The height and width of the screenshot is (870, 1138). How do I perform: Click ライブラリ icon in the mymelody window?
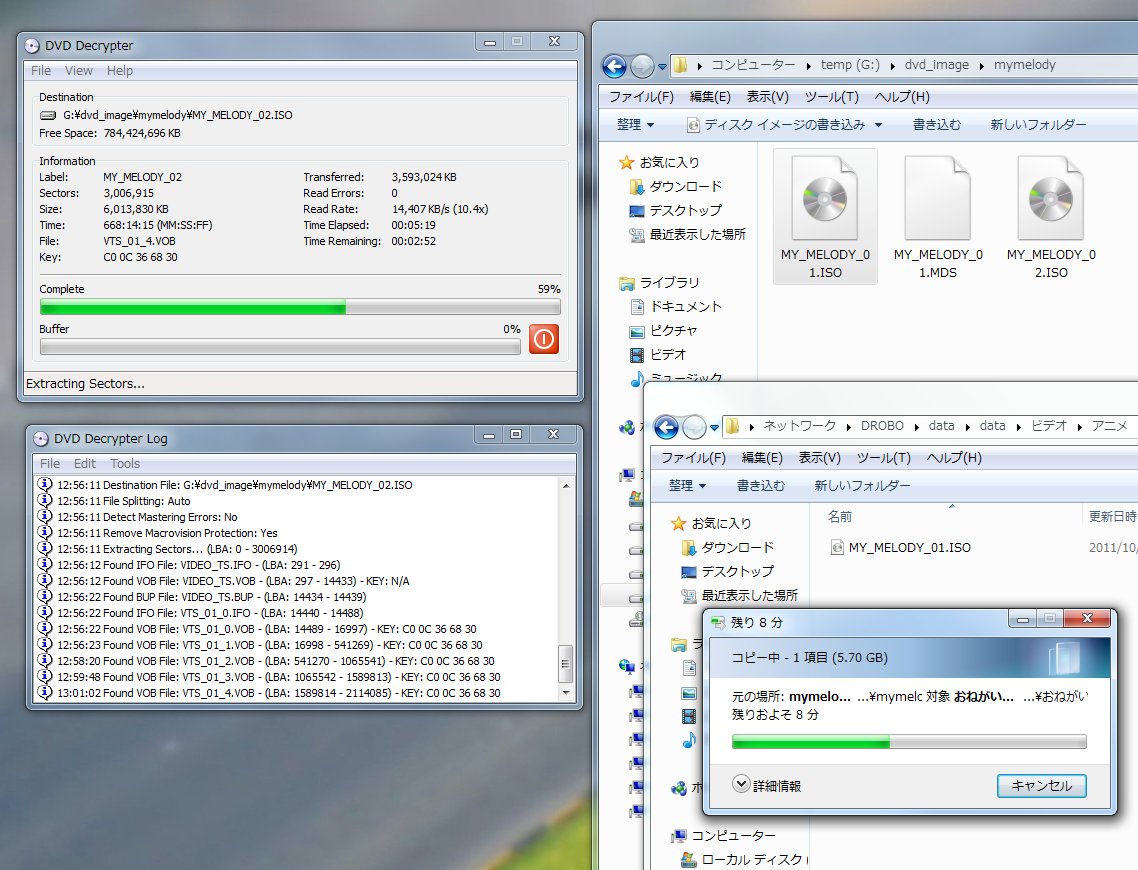coord(626,283)
